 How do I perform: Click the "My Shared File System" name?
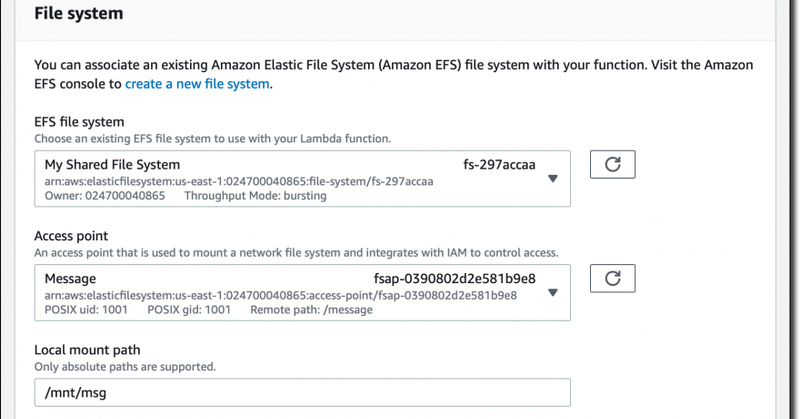point(113,164)
